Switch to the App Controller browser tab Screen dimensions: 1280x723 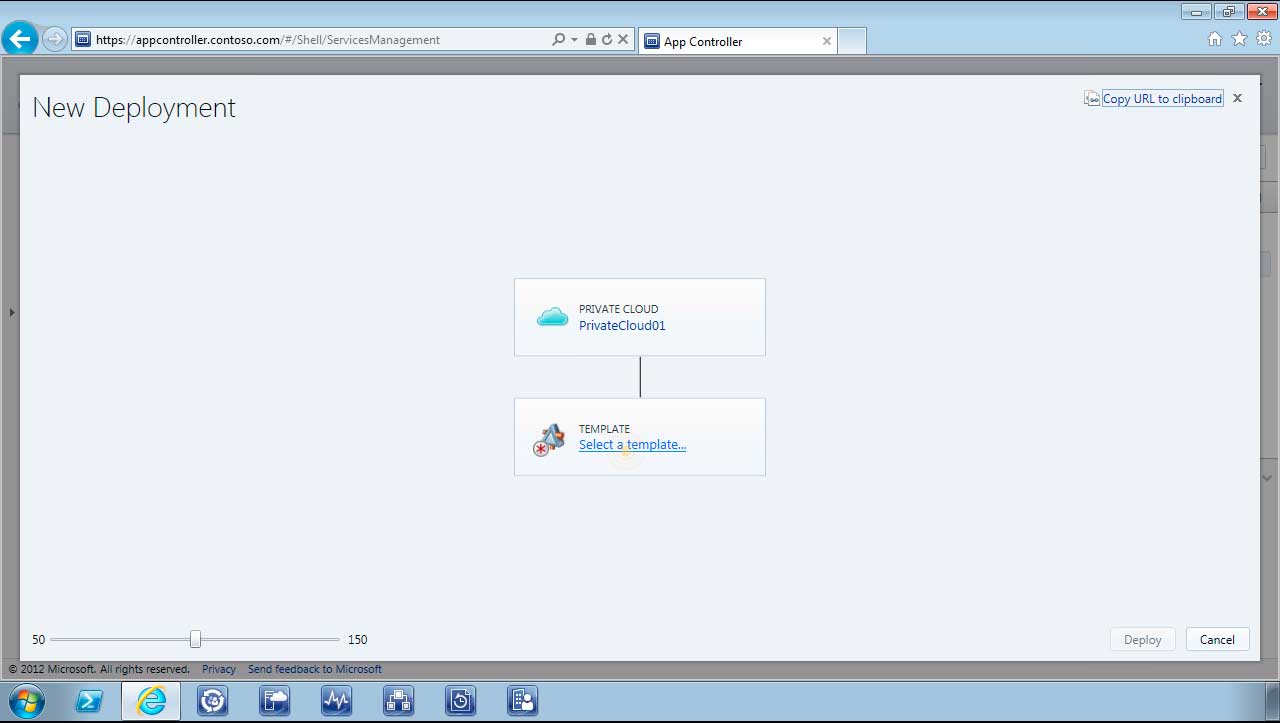tap(737, 41)
